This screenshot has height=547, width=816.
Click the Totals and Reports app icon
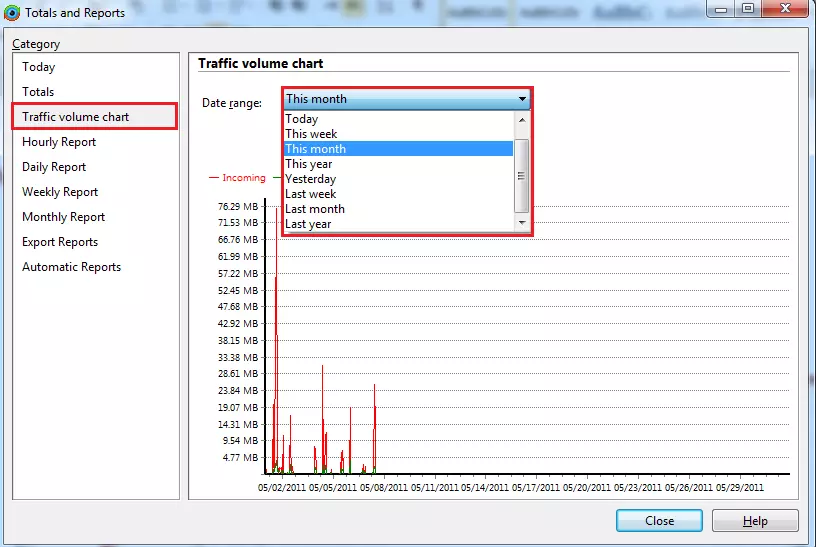11,12
